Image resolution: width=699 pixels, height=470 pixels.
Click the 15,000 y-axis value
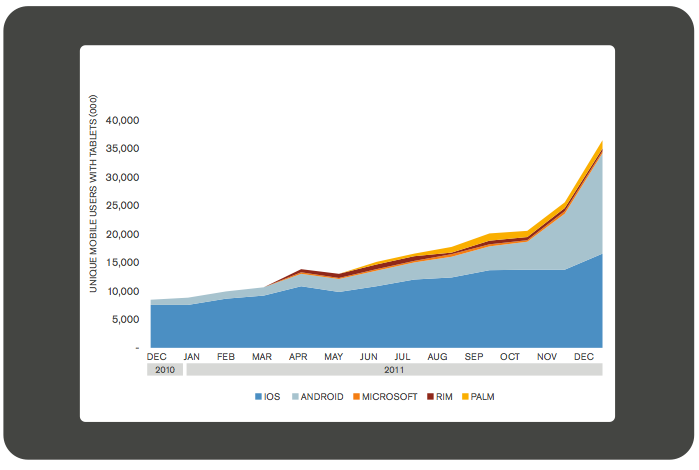click(x=122, y=263)
